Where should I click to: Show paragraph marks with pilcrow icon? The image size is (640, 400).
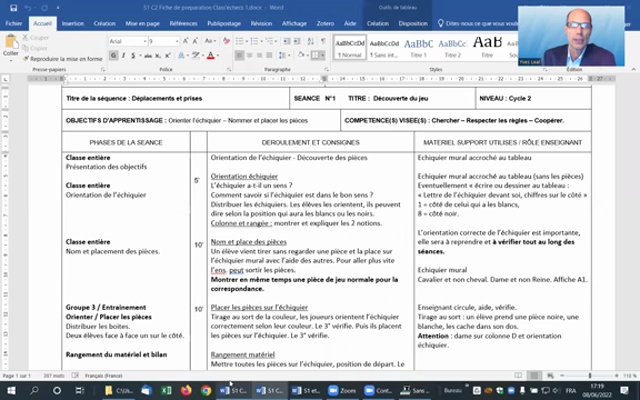click(322, 41)
